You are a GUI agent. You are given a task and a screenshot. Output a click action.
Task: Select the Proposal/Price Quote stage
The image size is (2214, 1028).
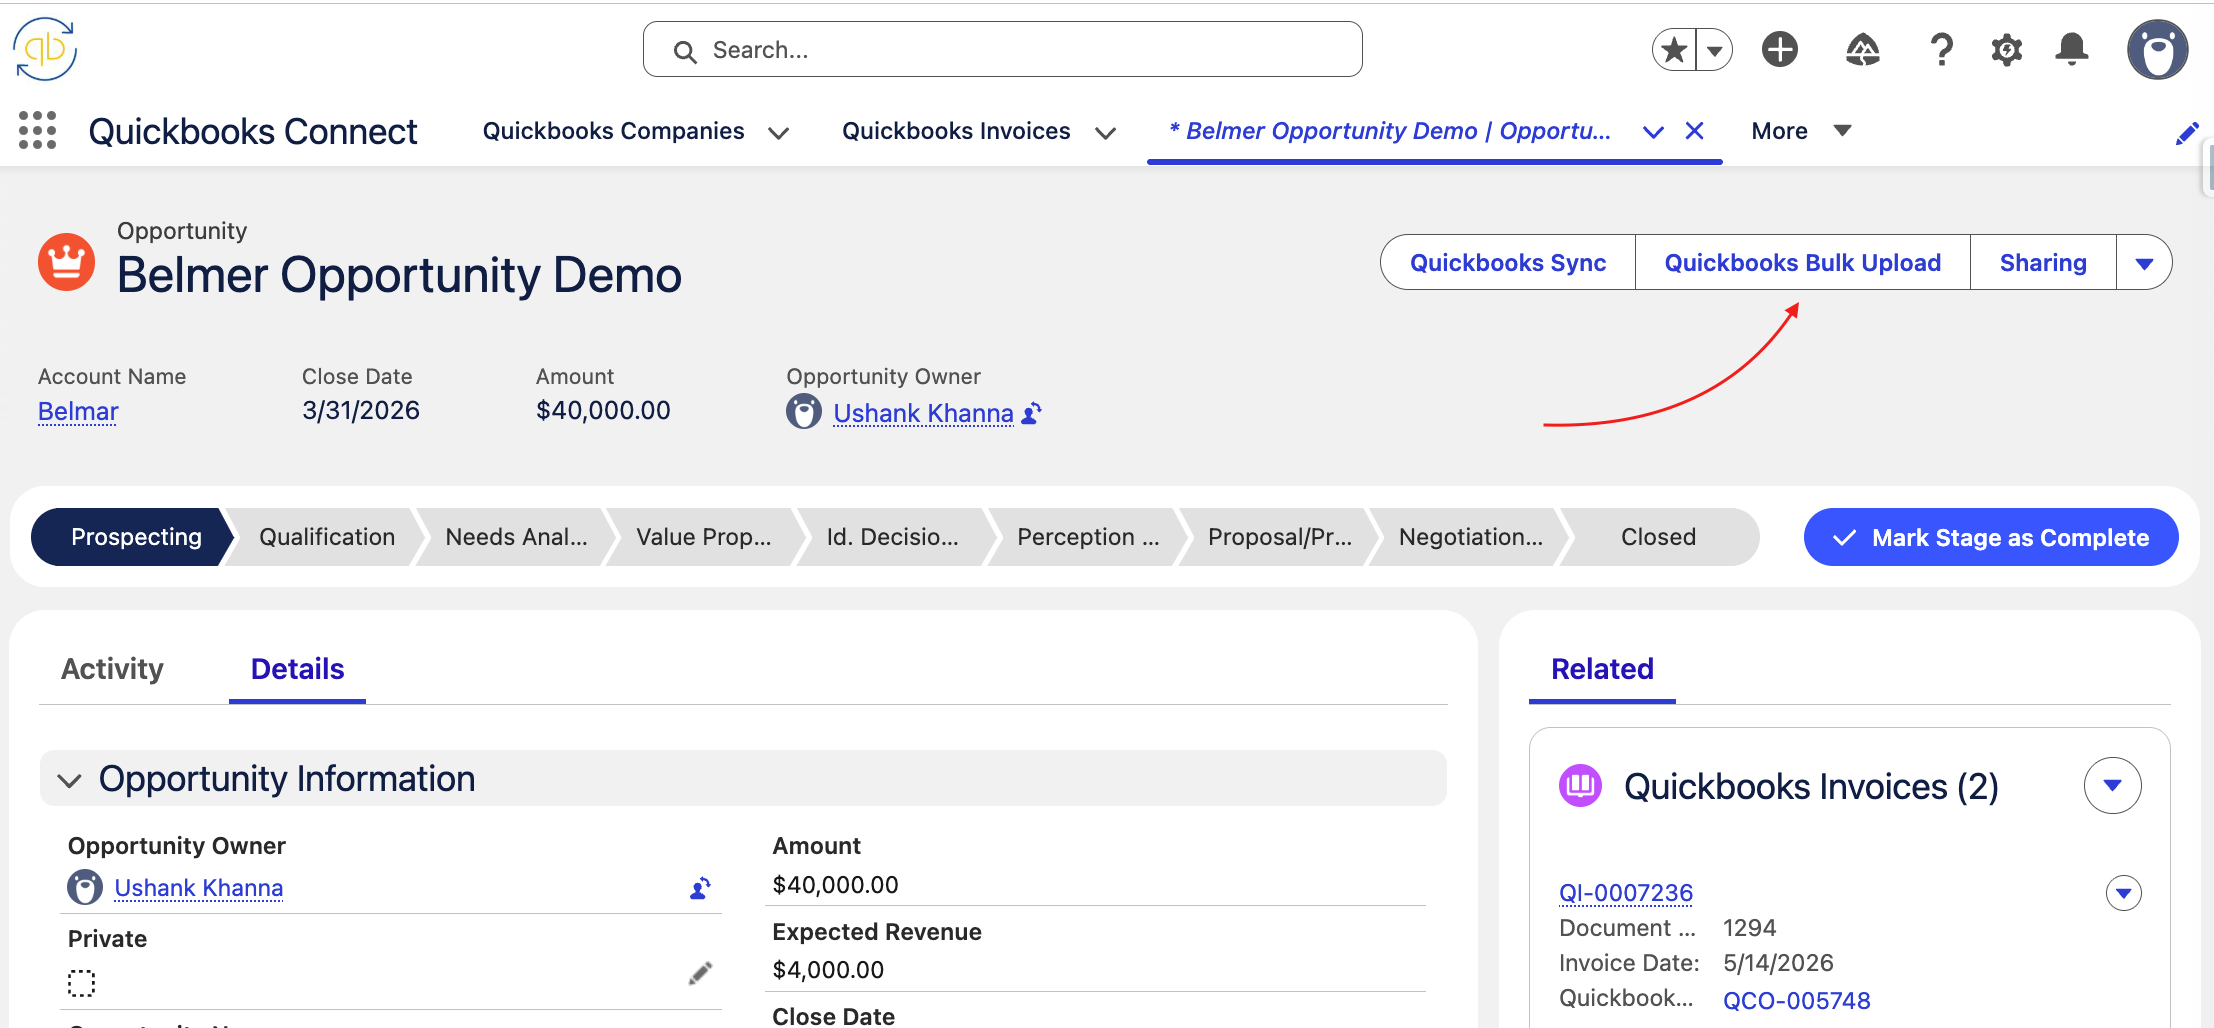coord(1279,537)
